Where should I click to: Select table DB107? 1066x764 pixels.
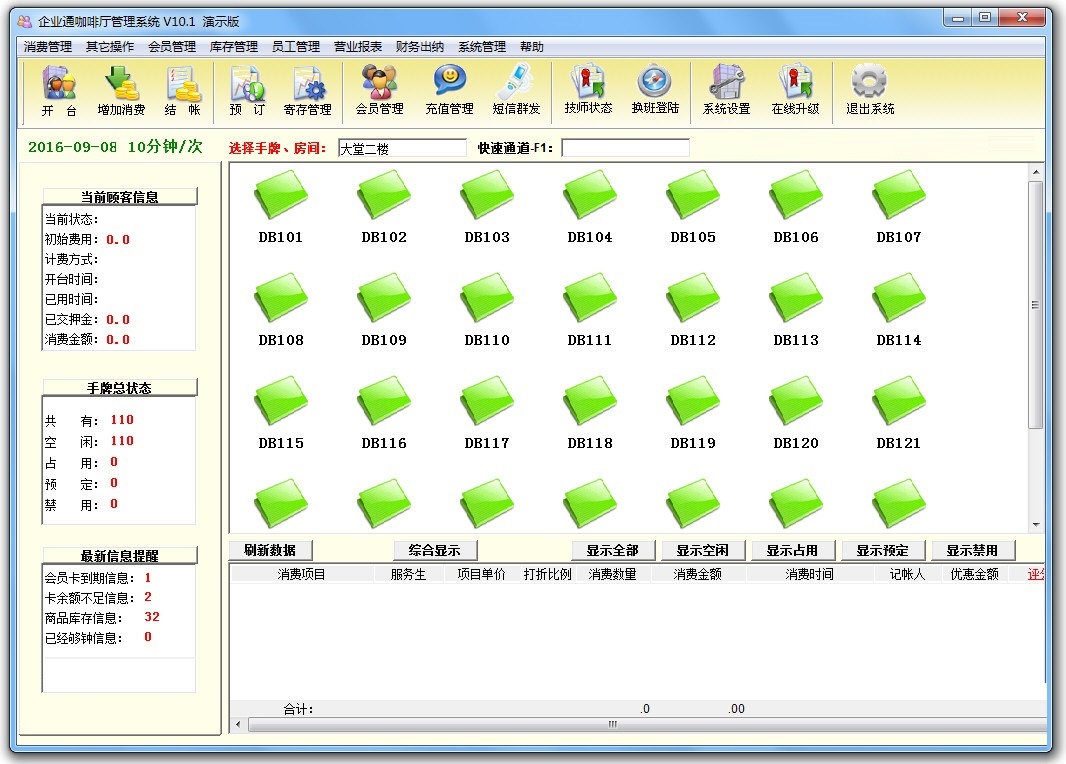click(898, 207)
